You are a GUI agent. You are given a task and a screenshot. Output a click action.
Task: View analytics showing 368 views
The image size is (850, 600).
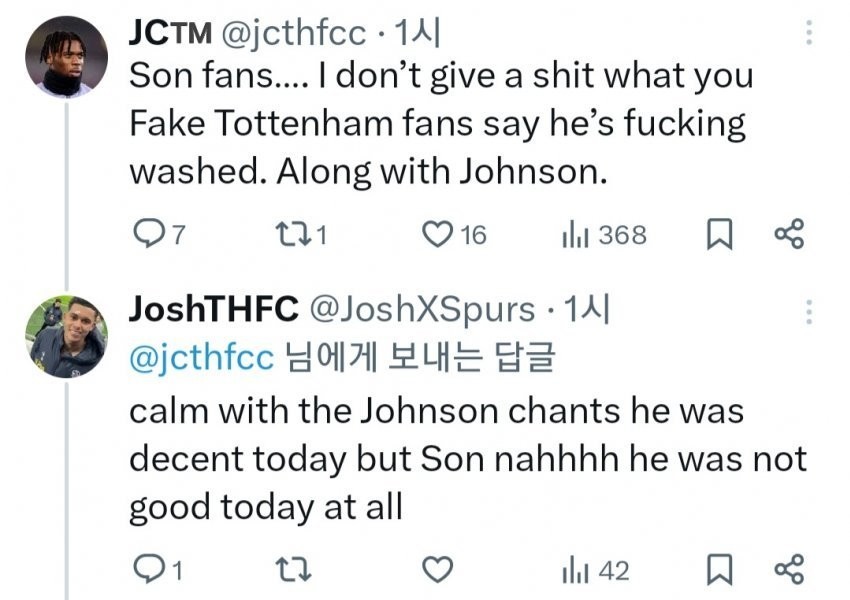[574, 235]
